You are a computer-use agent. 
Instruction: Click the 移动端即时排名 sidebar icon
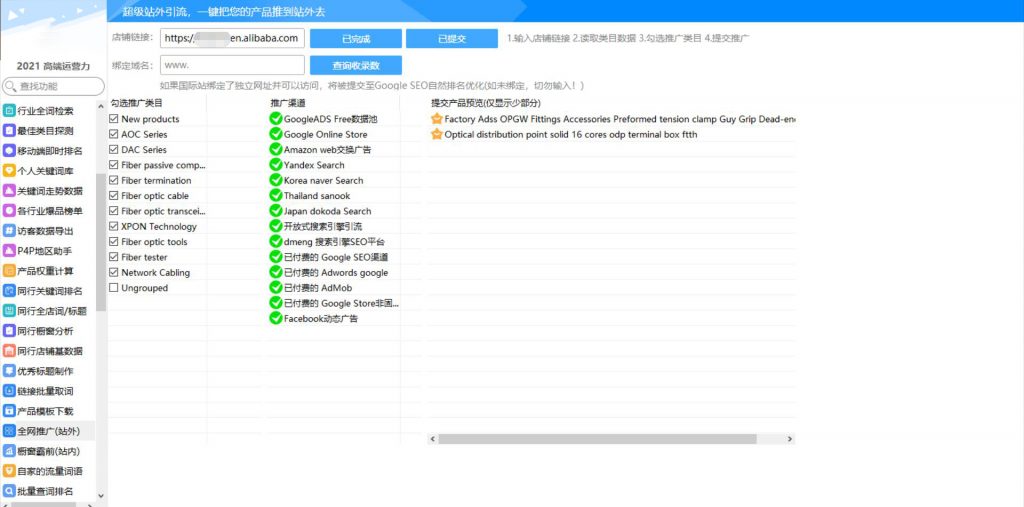tap(9, 151)
